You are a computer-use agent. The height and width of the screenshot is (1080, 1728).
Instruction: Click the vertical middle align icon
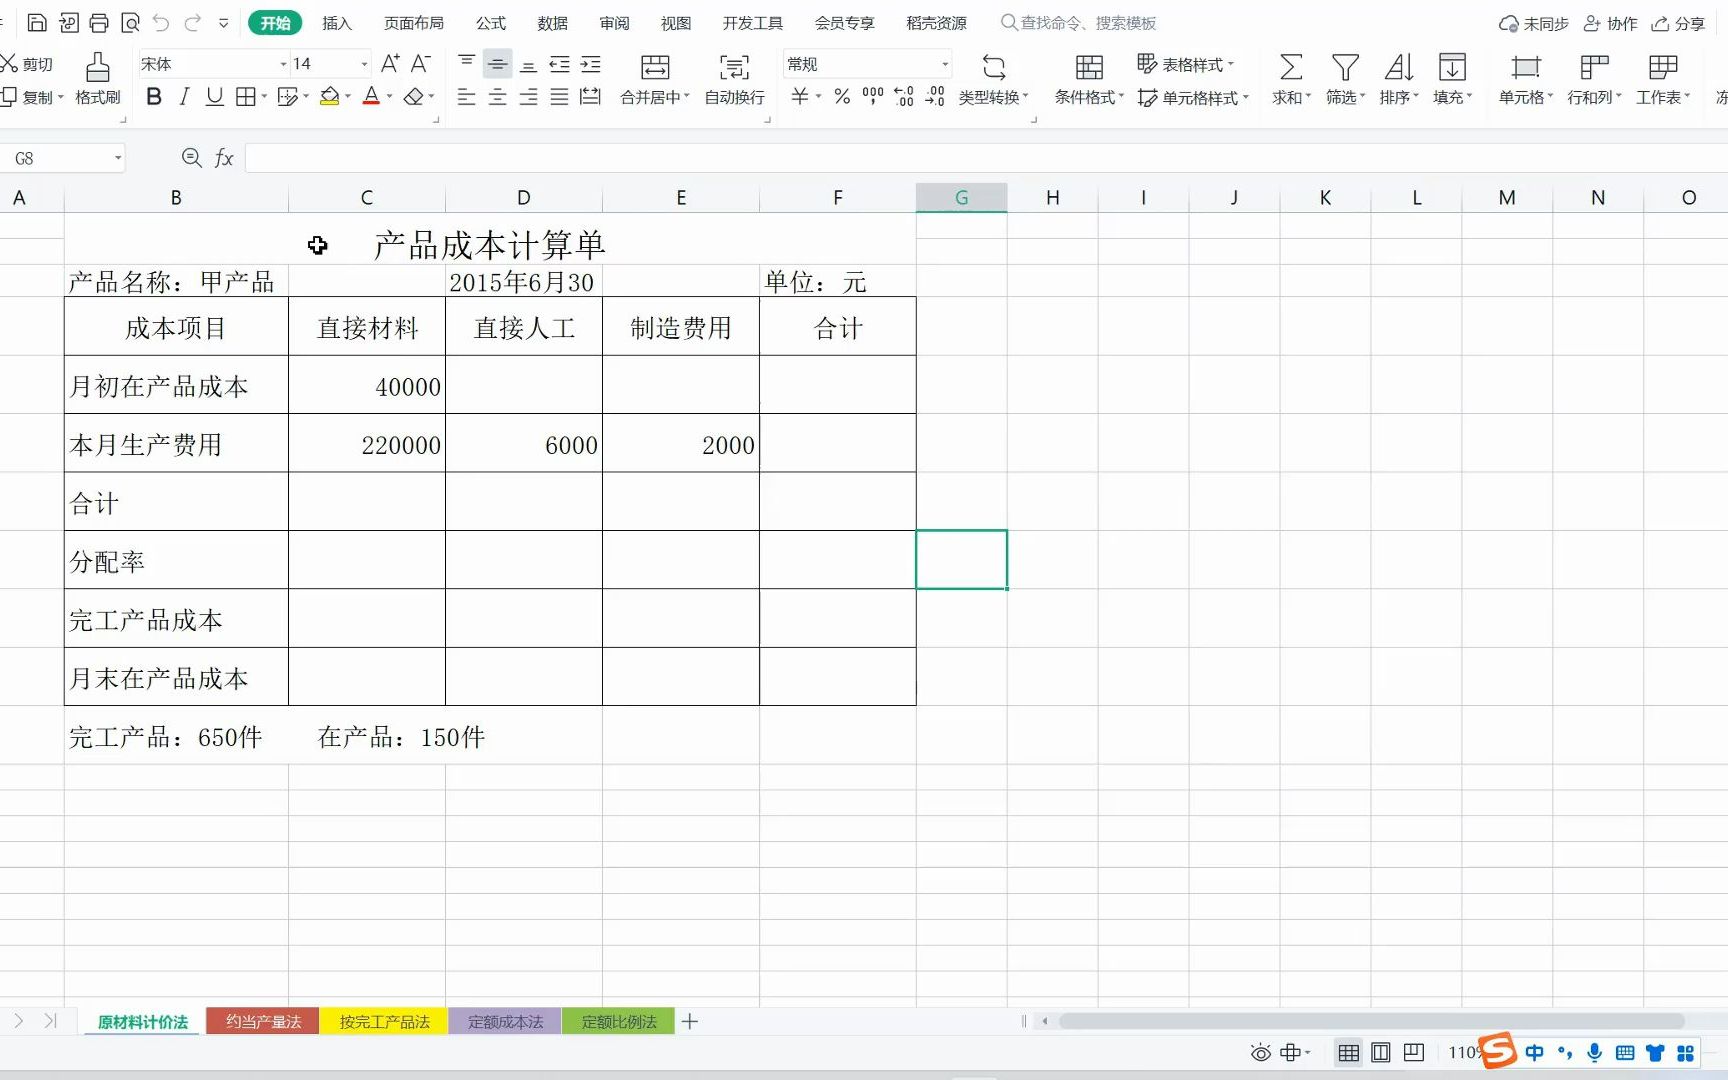pyautogui.click(x=497, y=64)
